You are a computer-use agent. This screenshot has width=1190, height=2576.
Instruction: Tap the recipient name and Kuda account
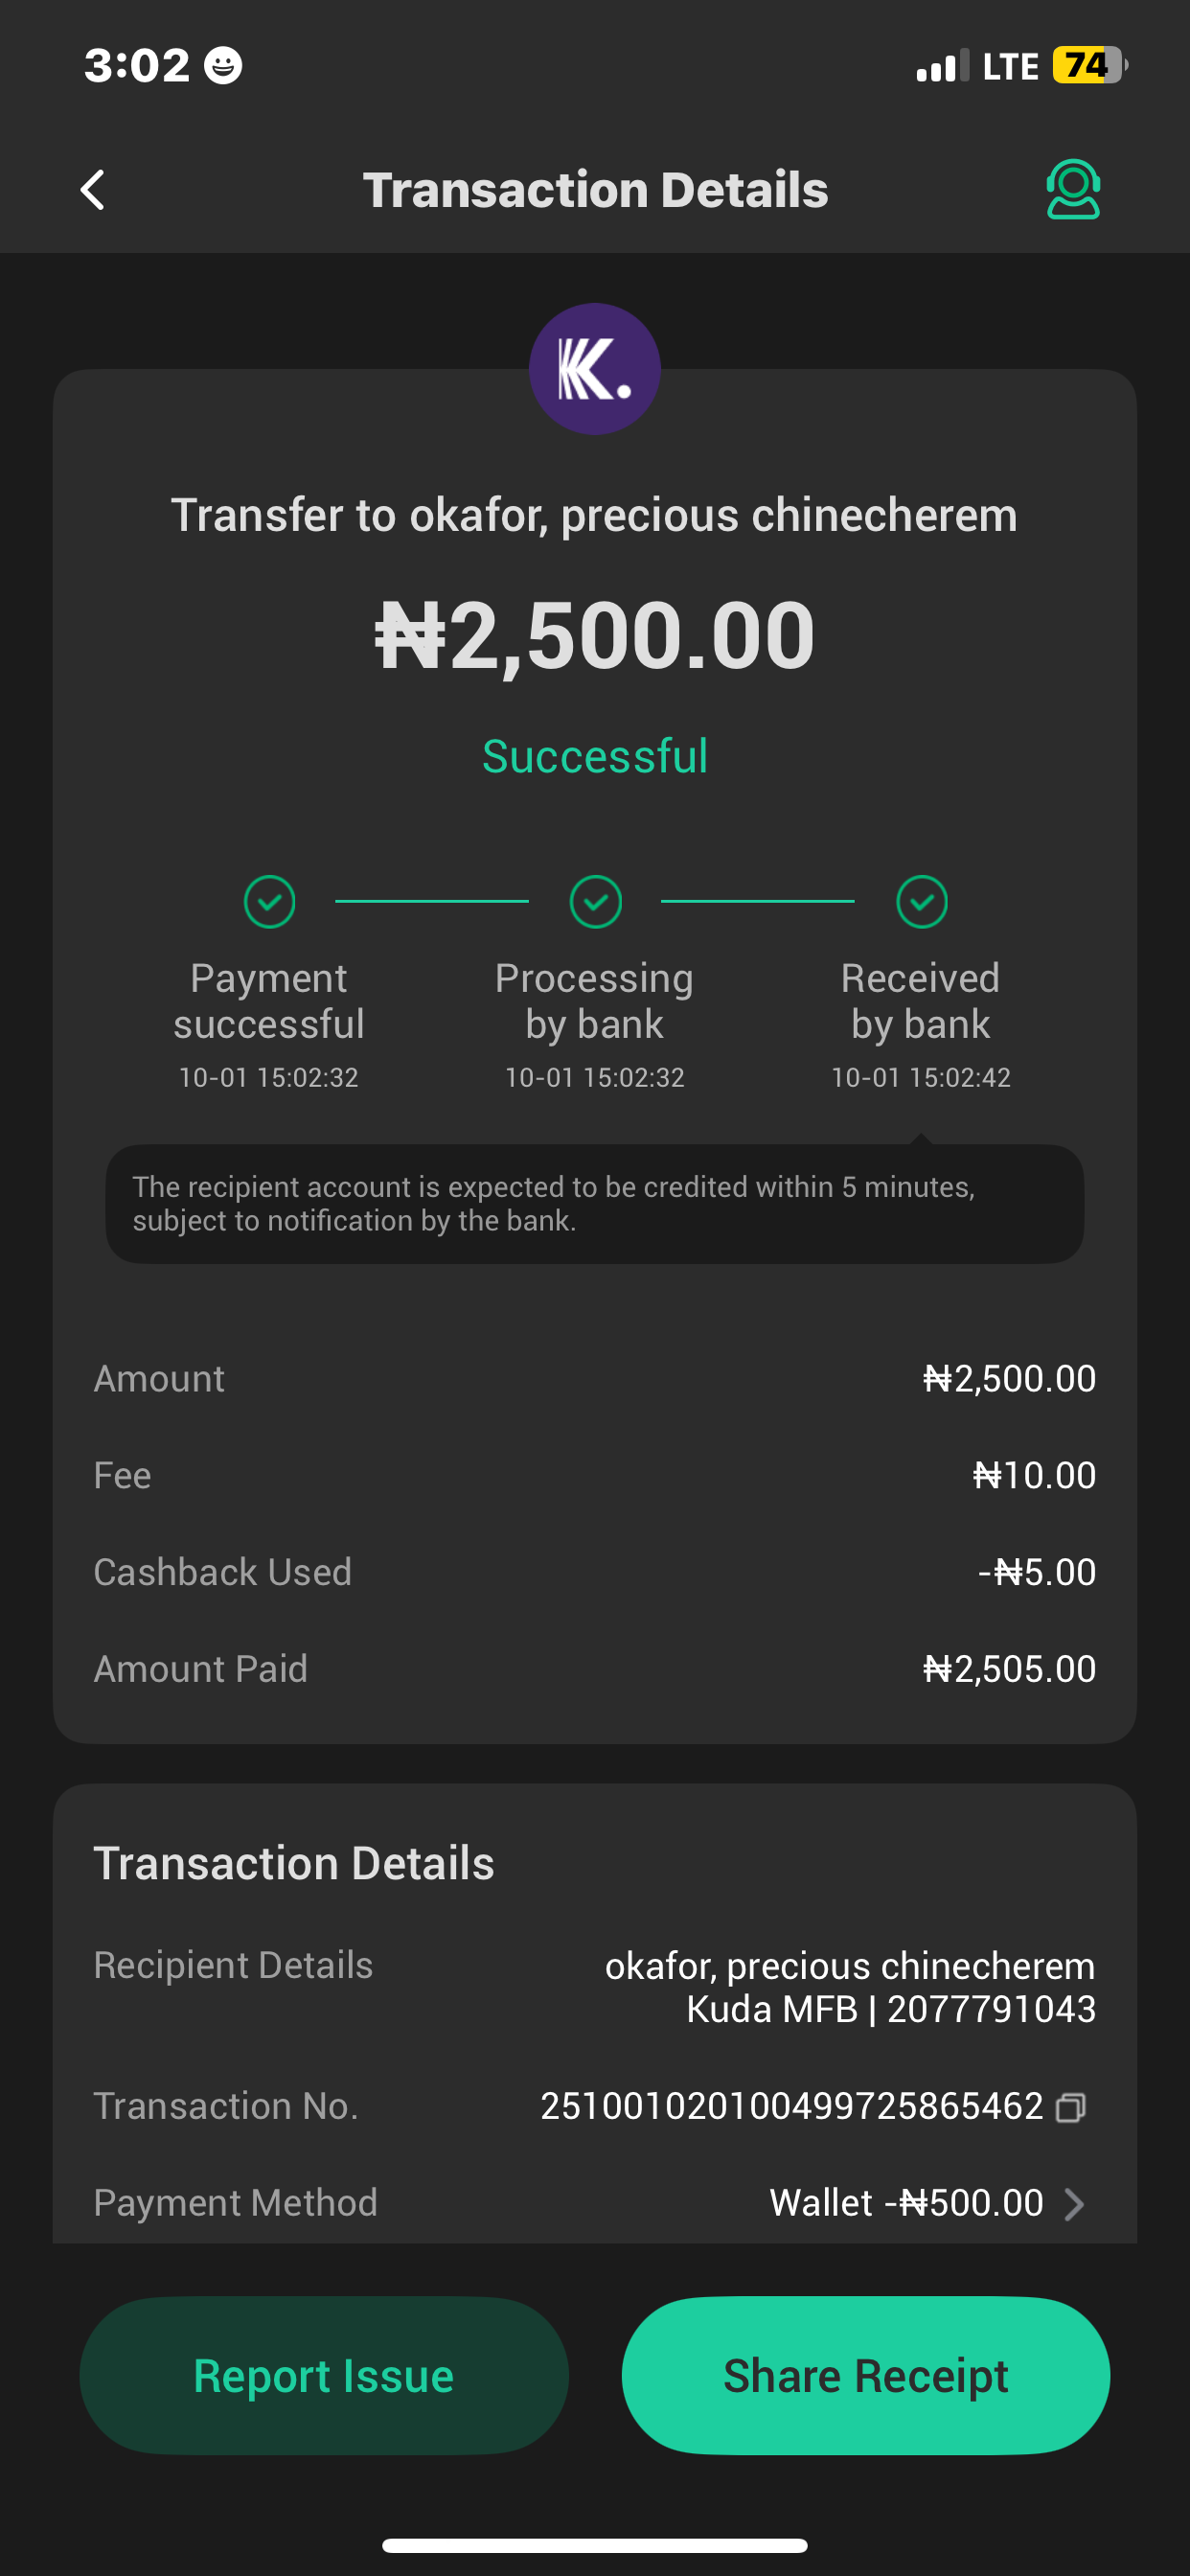coord(849,1987)
